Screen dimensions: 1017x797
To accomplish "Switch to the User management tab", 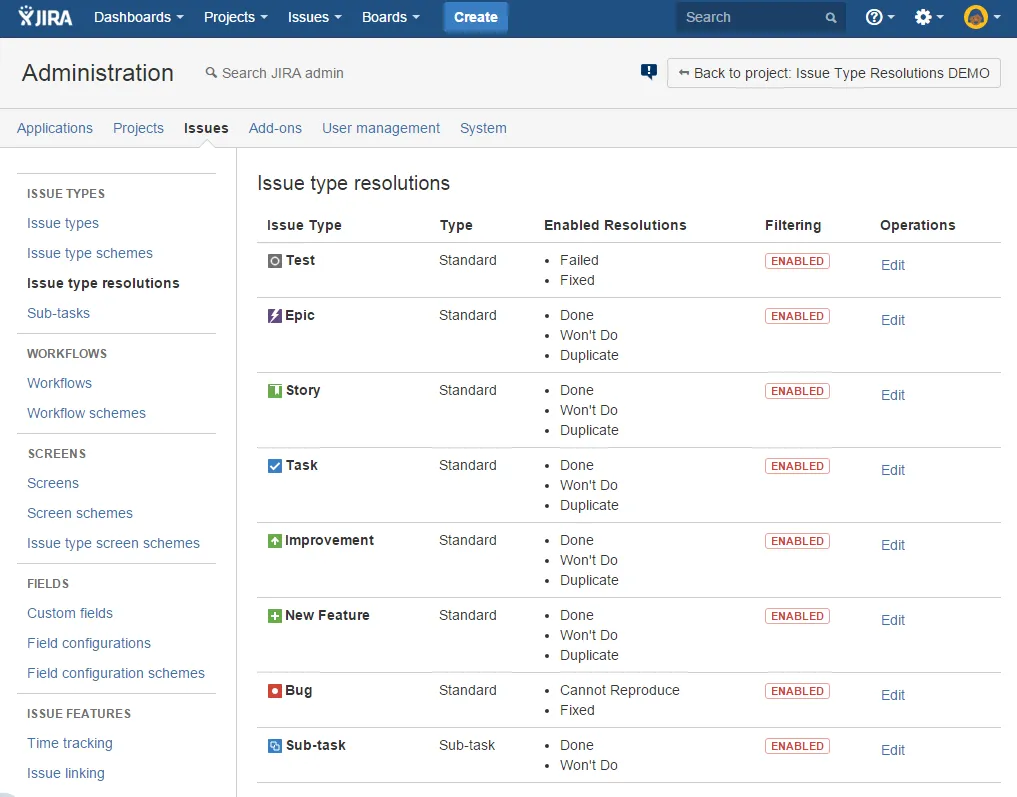I will point(381,128).
